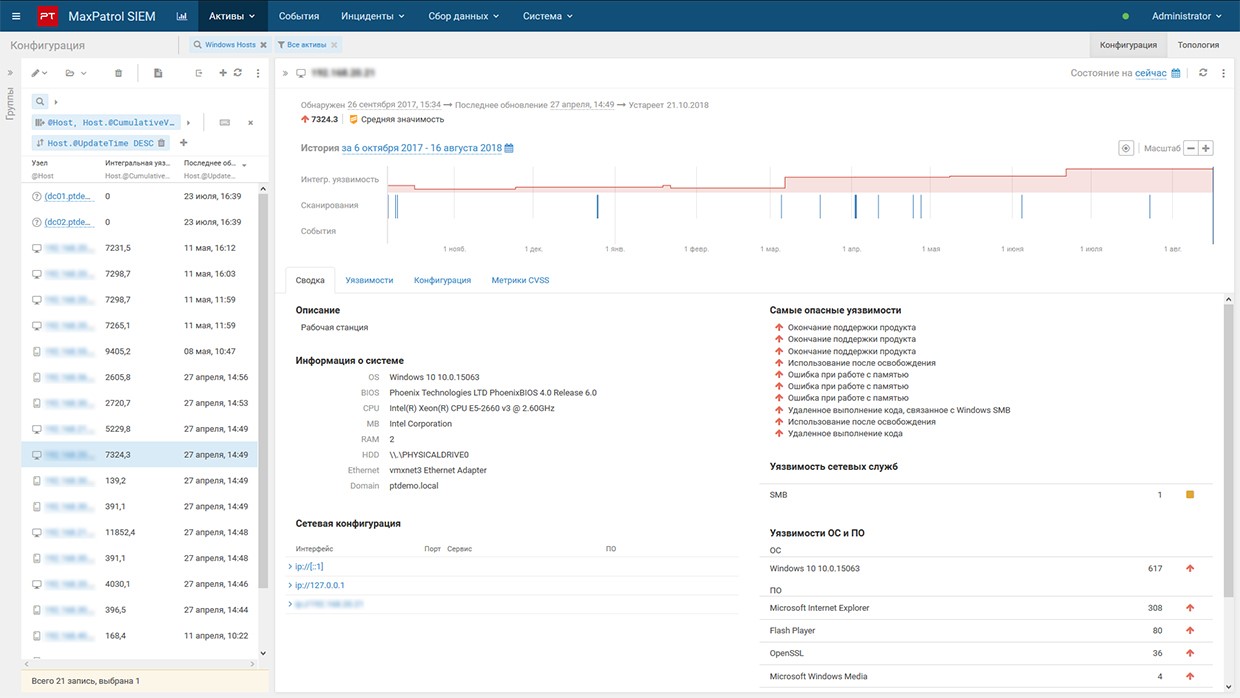
Task: Click the document report icon
Action: point(158,73)
